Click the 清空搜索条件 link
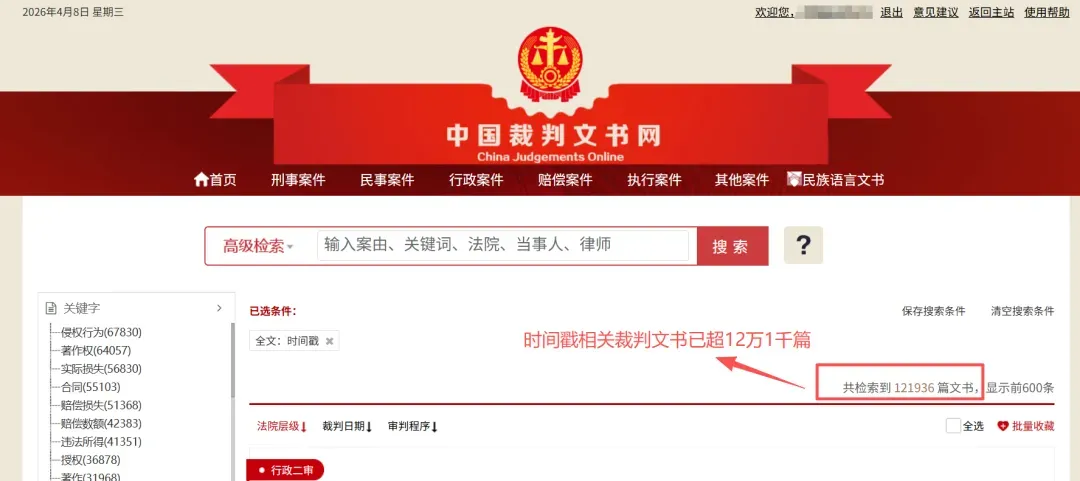Viewport: 1080px width, 481px height. (x=1022, y=311)
